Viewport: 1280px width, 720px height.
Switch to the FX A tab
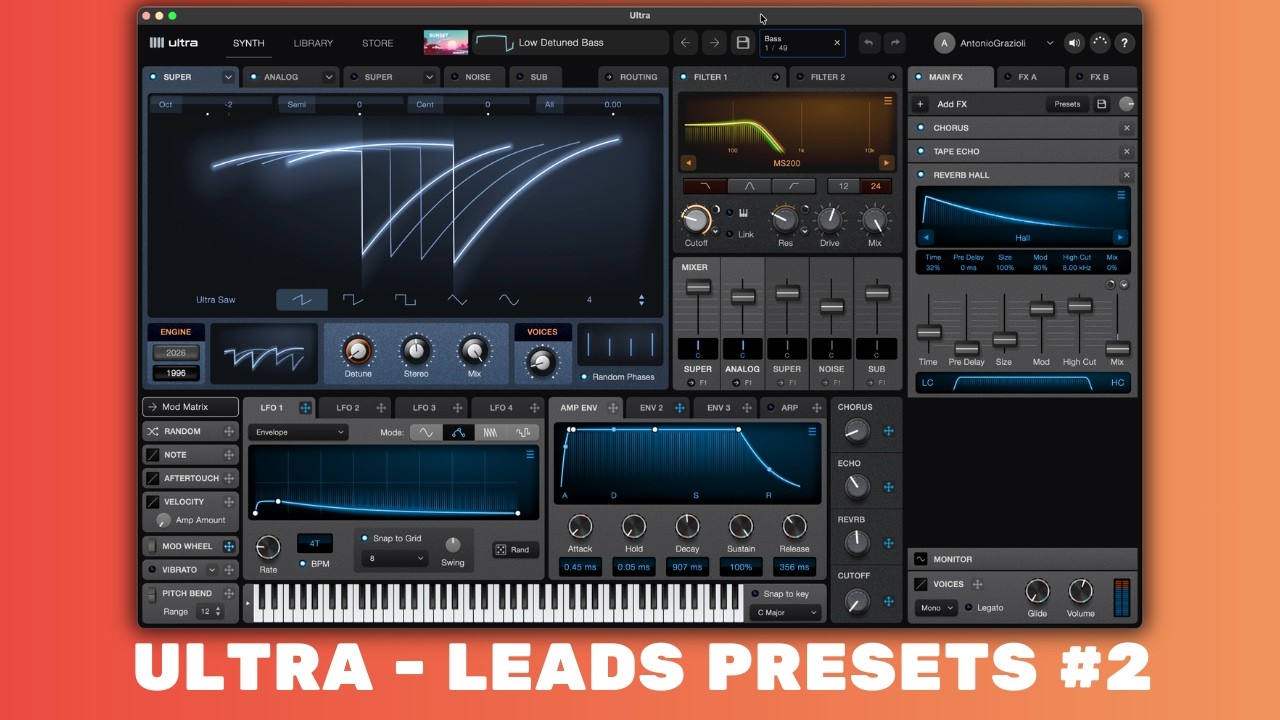(x=1028, y=77)
